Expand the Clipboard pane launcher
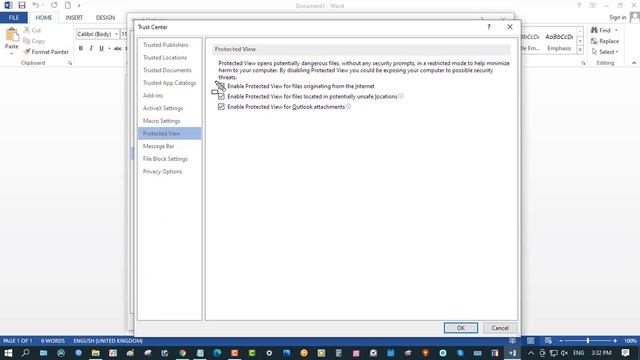 click(x=70, y=63)
